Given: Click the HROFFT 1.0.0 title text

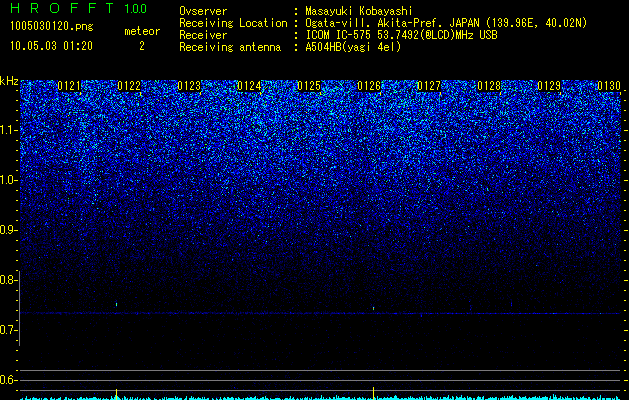Looking at the screenshot, I should (79, 8).
